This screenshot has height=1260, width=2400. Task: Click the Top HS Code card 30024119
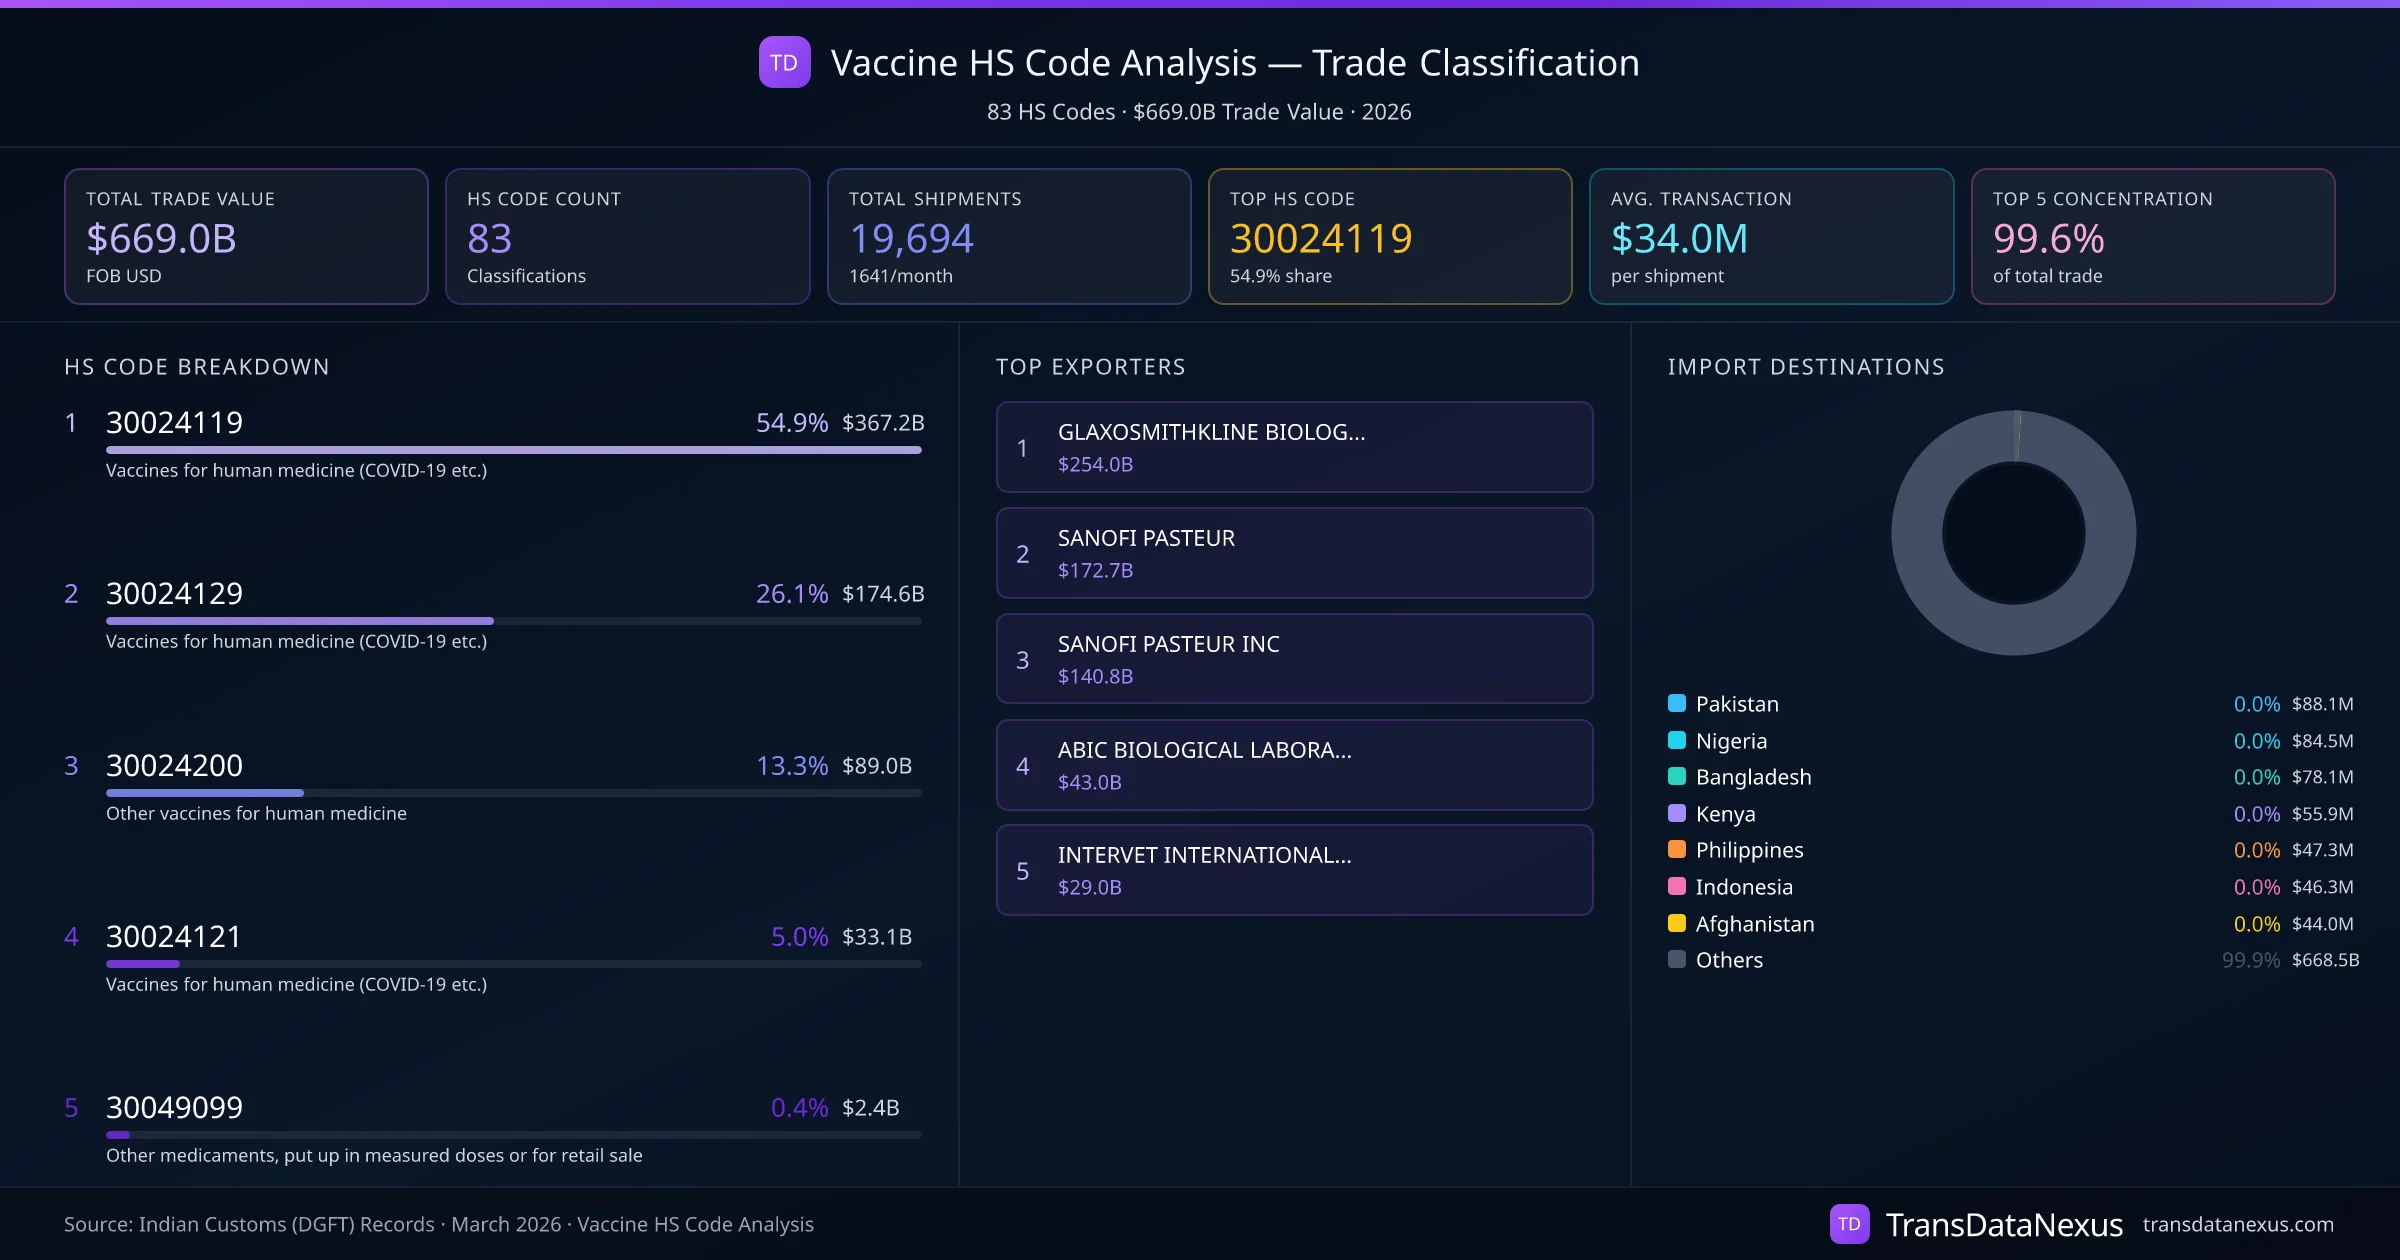coord(1390,236)
